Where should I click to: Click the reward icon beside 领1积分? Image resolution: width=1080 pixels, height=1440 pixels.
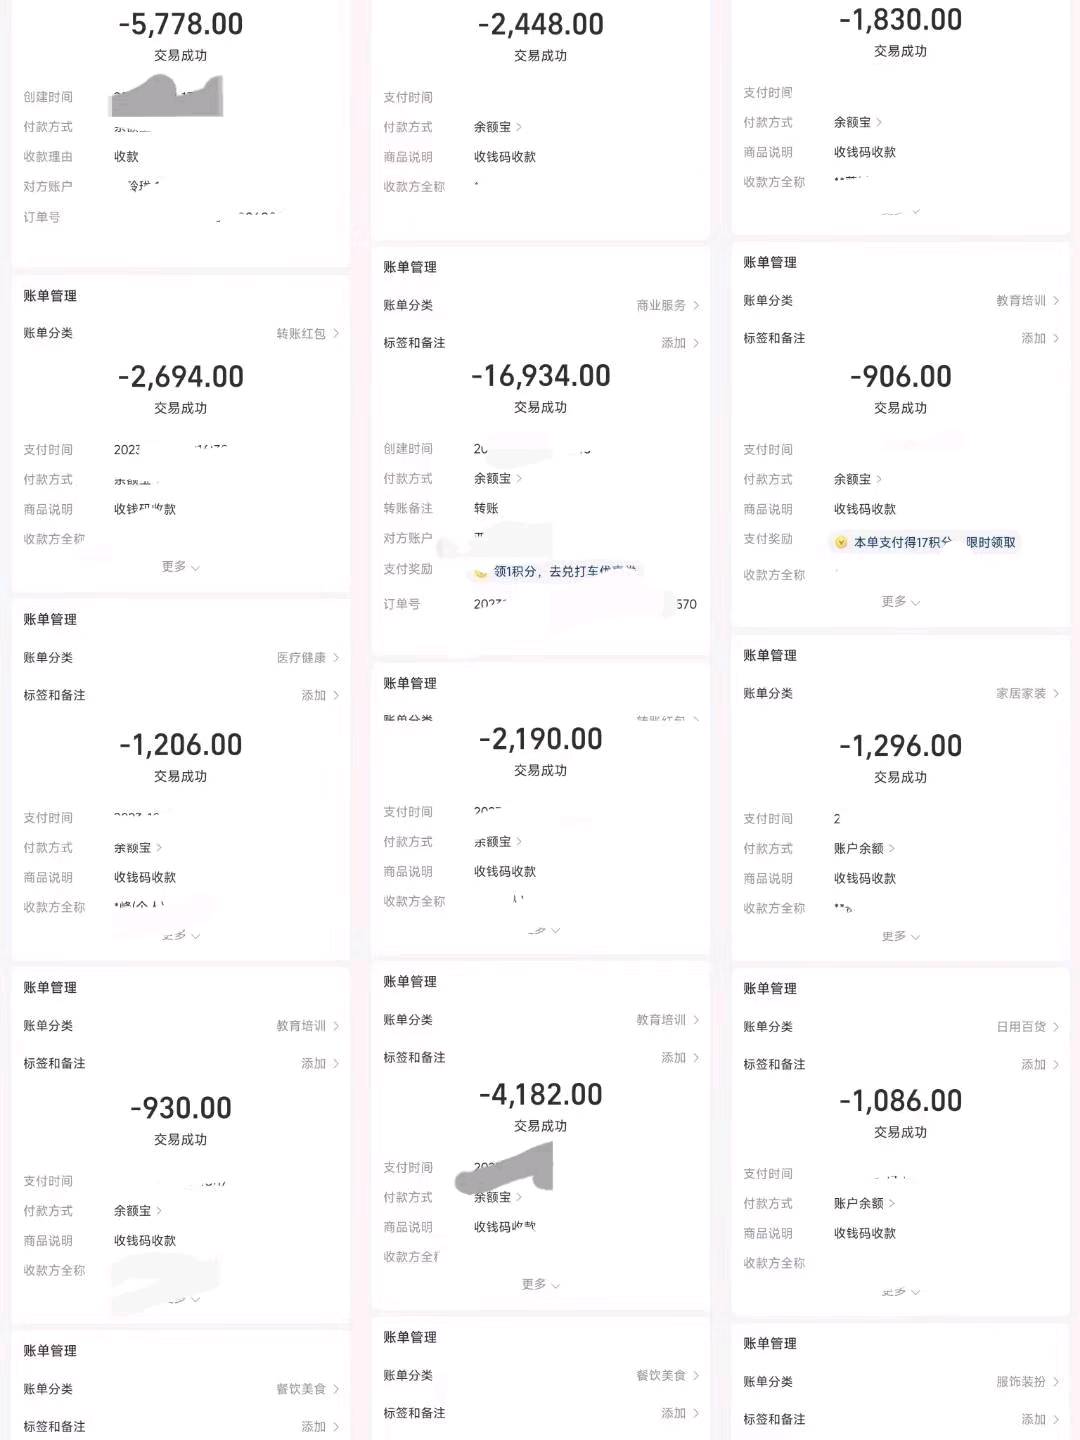[x=481, y=573]
